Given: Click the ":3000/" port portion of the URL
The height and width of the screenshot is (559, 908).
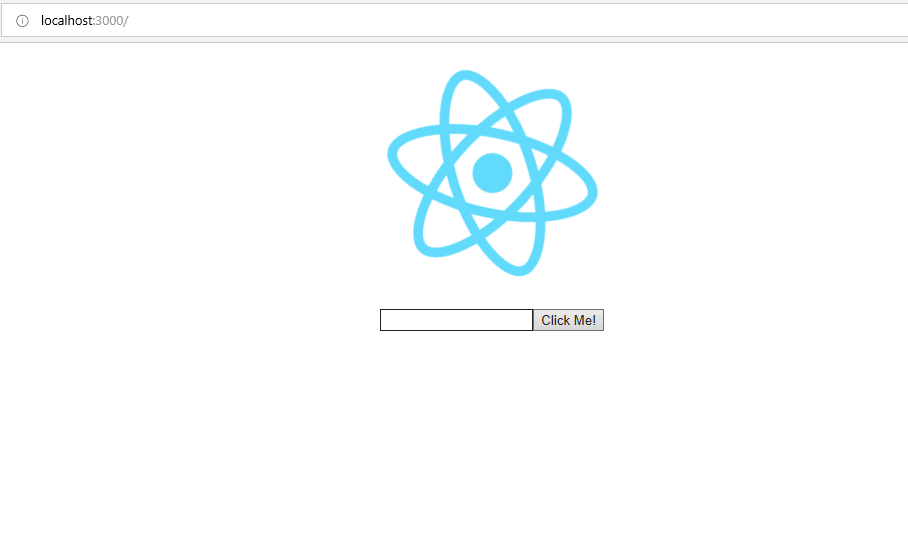Looking at the screenshot, I should click(111, 21).
